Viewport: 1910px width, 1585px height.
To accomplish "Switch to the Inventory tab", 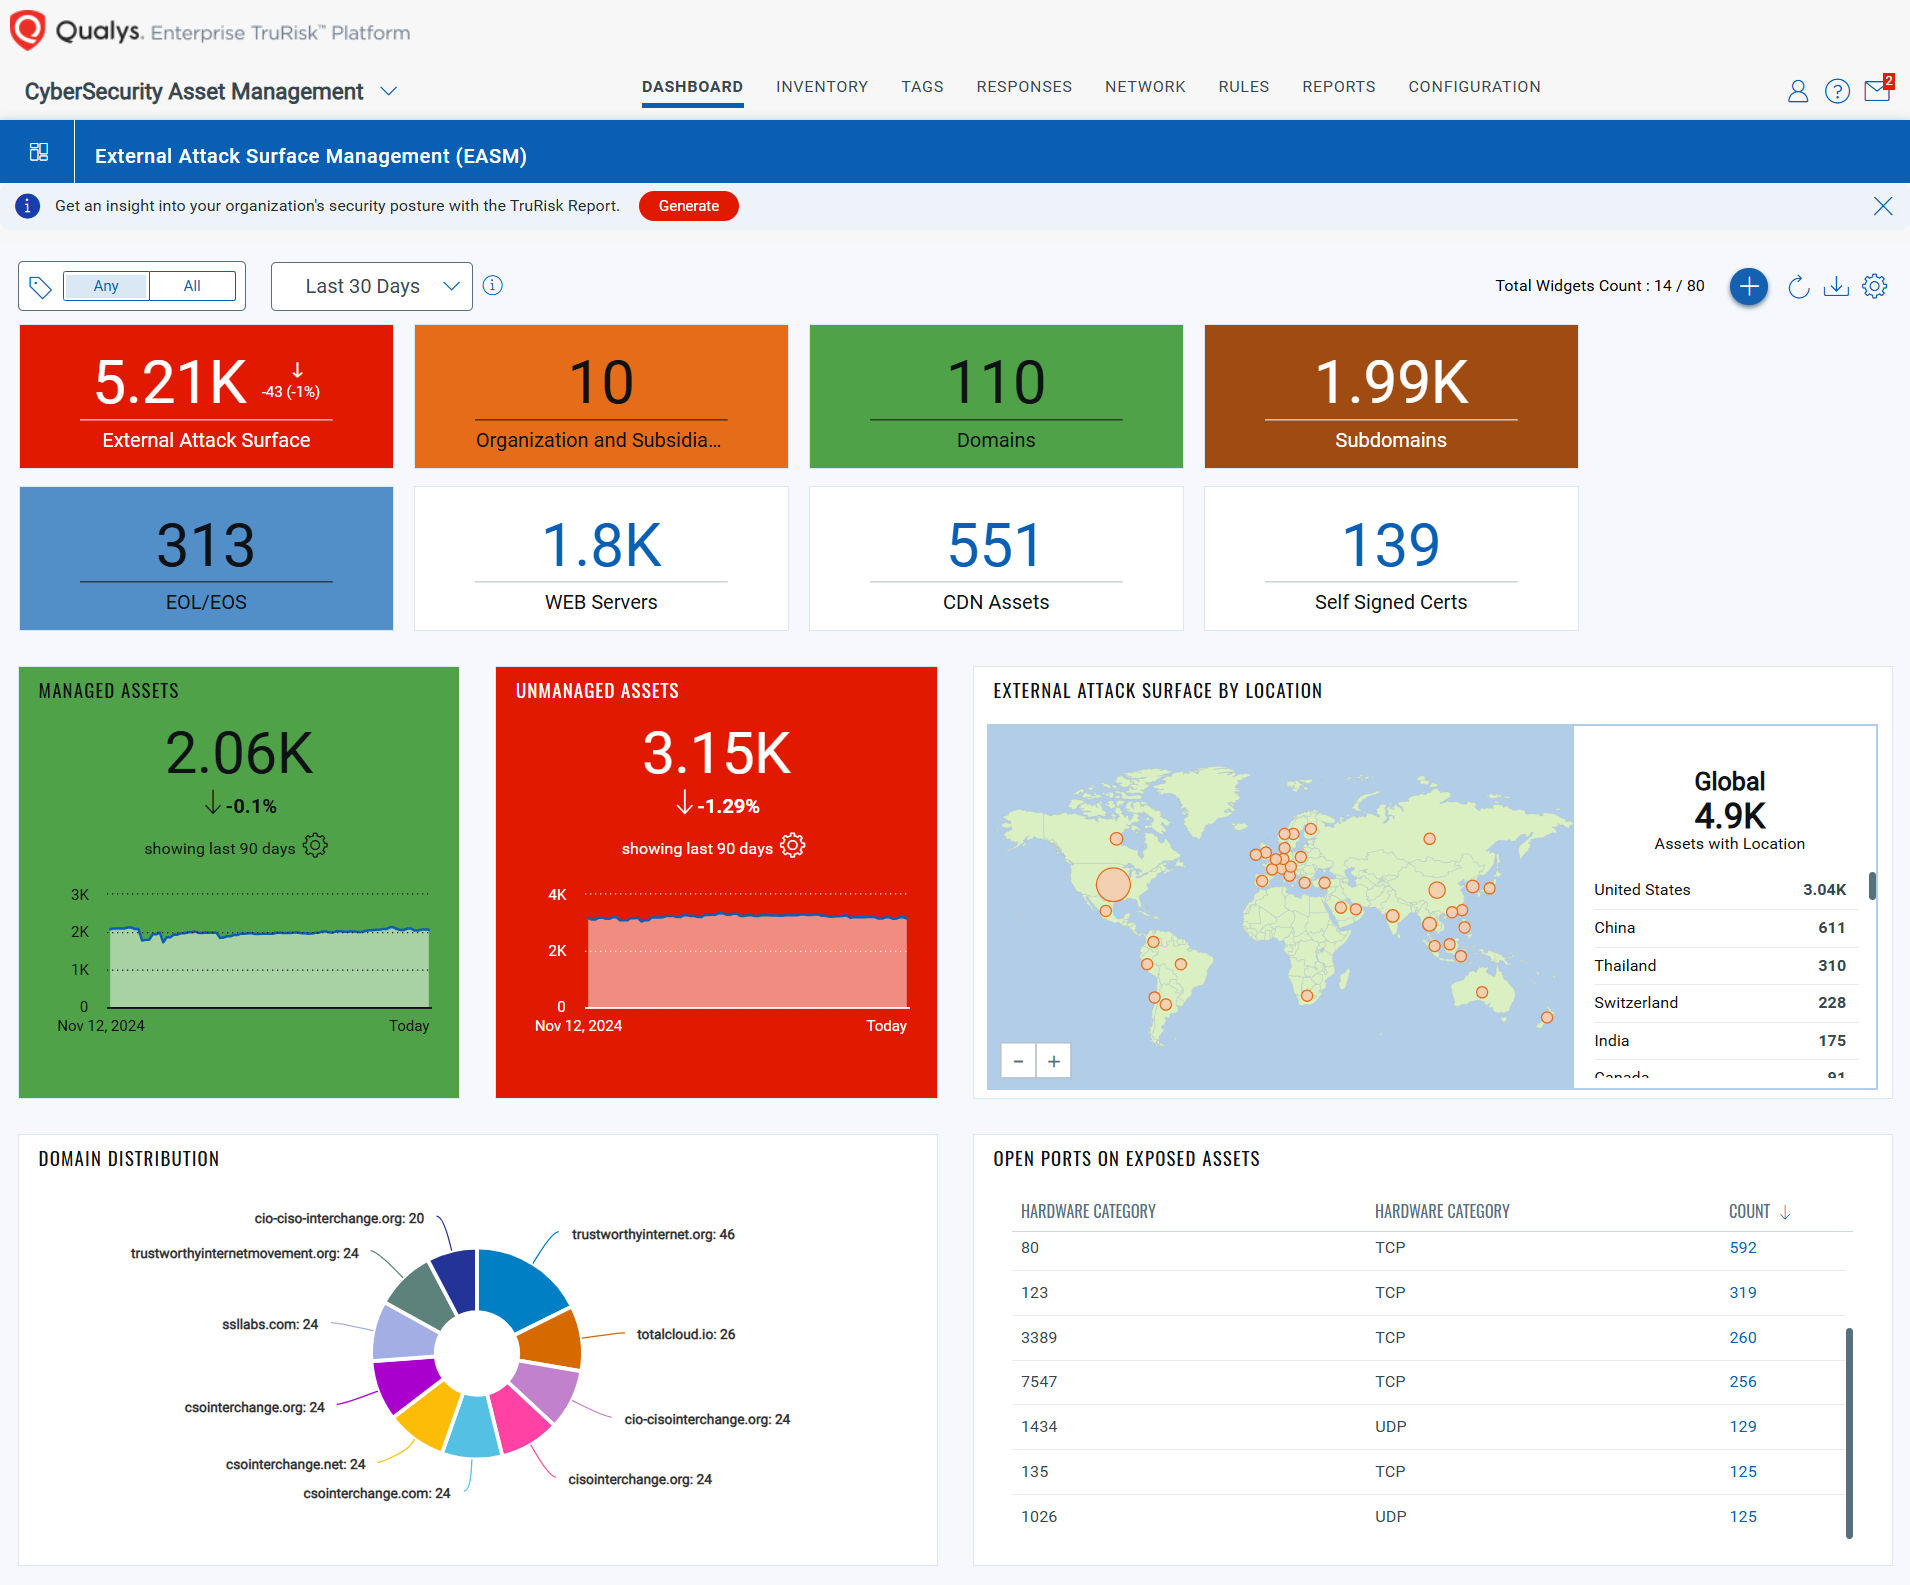I will (x=821, y=87).
